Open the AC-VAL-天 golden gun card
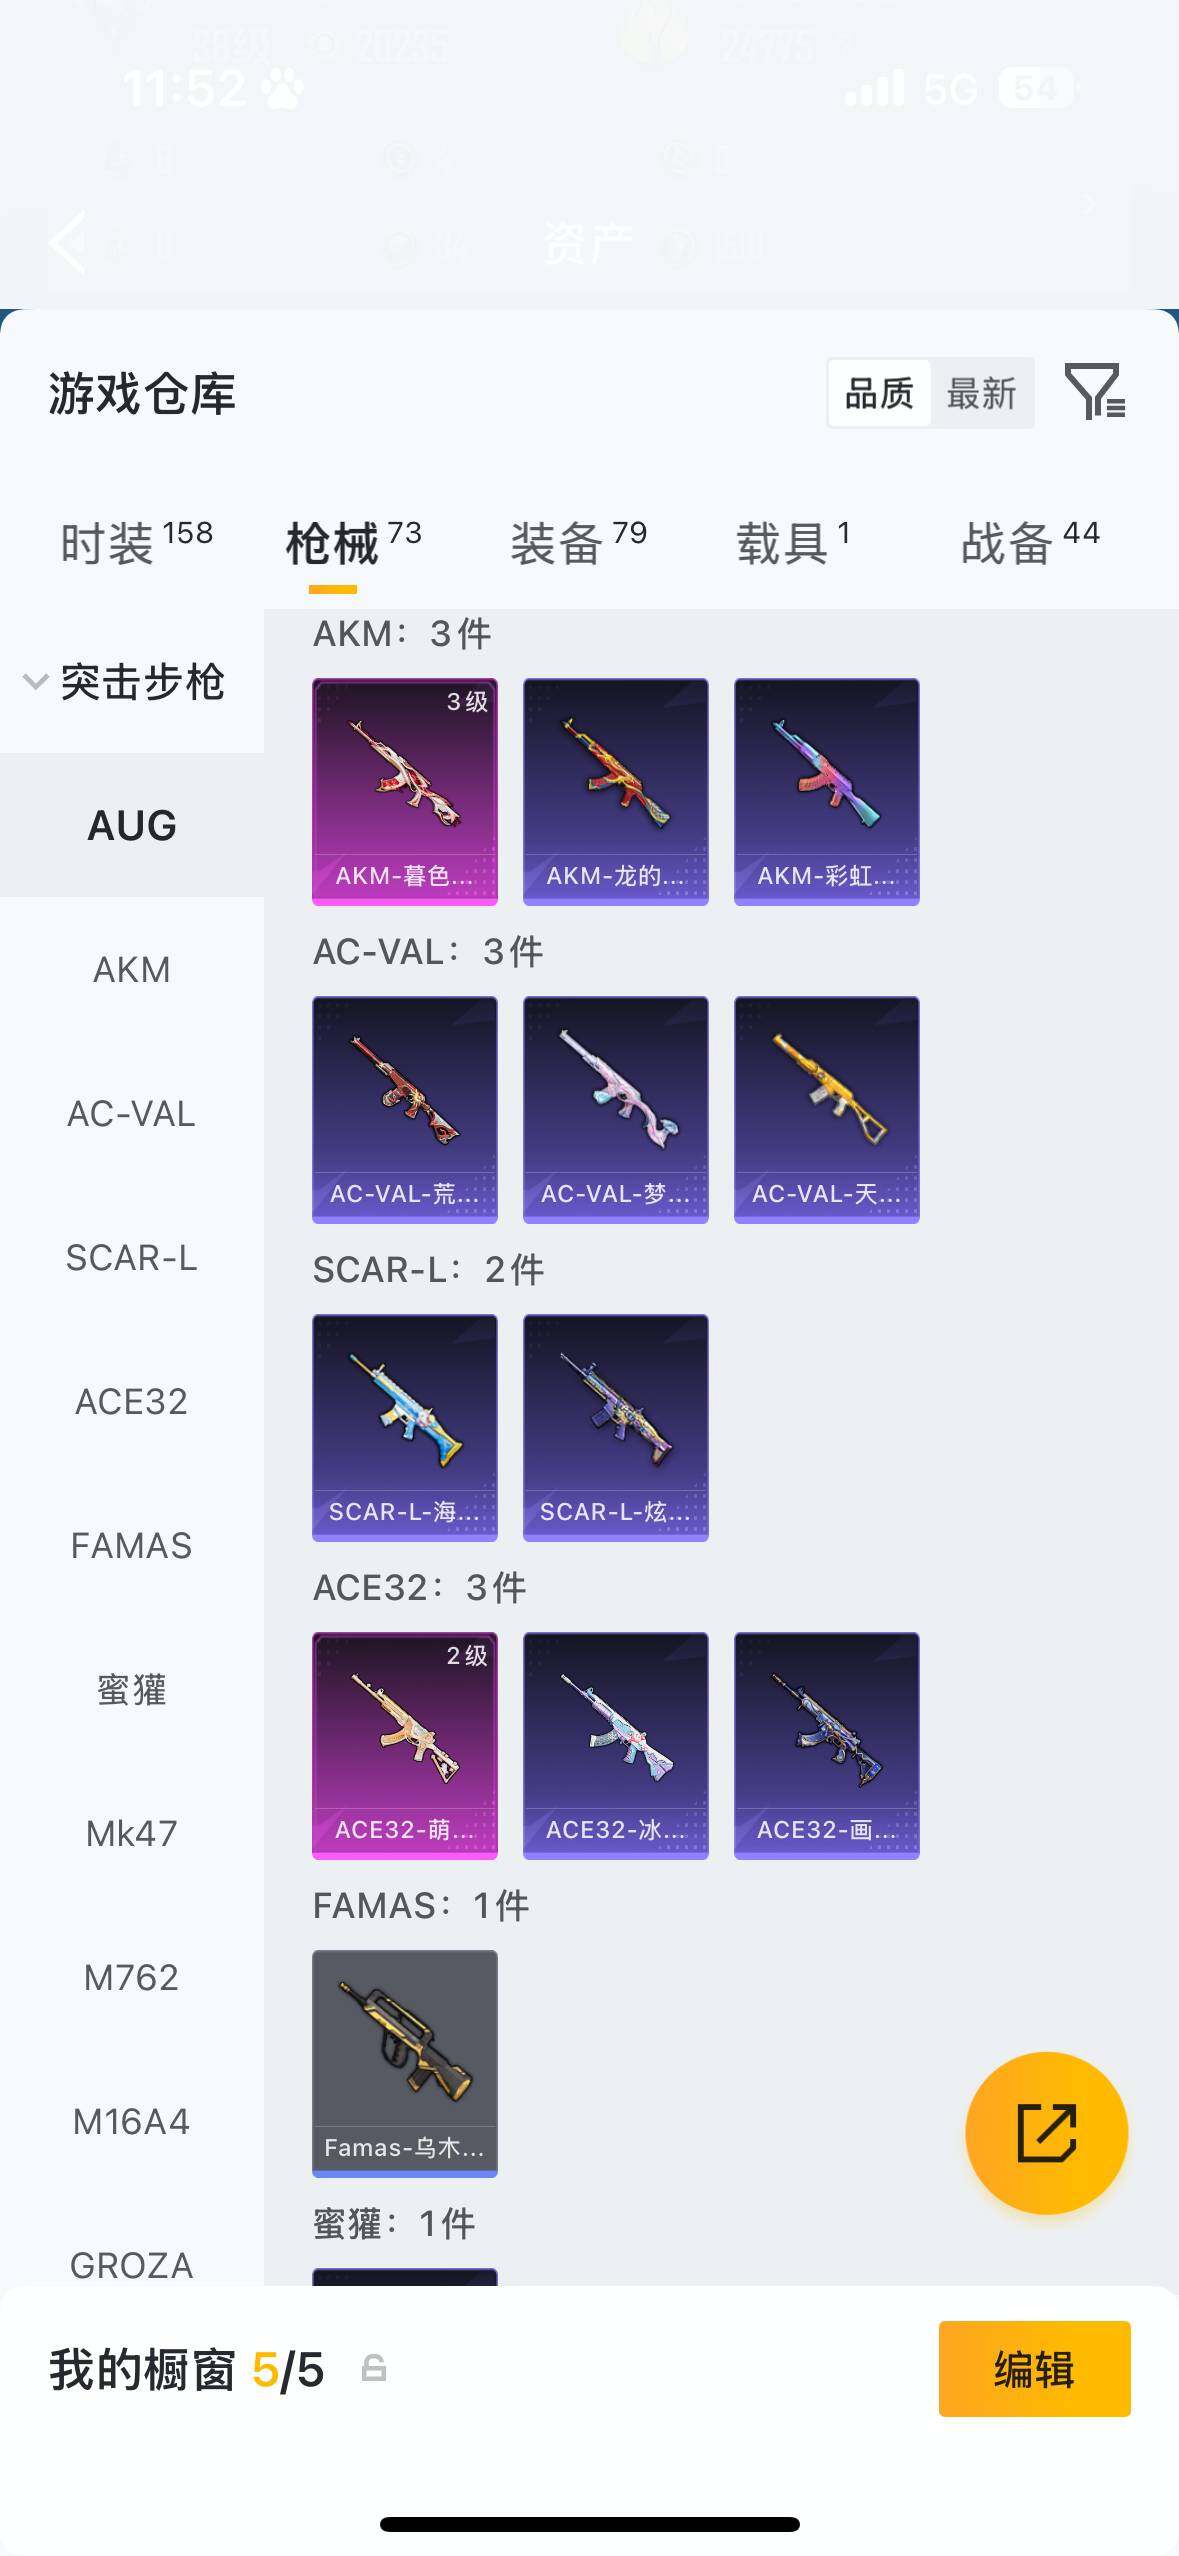The width and height of the screenshot is (1179, 2556). coord(827,1110)
